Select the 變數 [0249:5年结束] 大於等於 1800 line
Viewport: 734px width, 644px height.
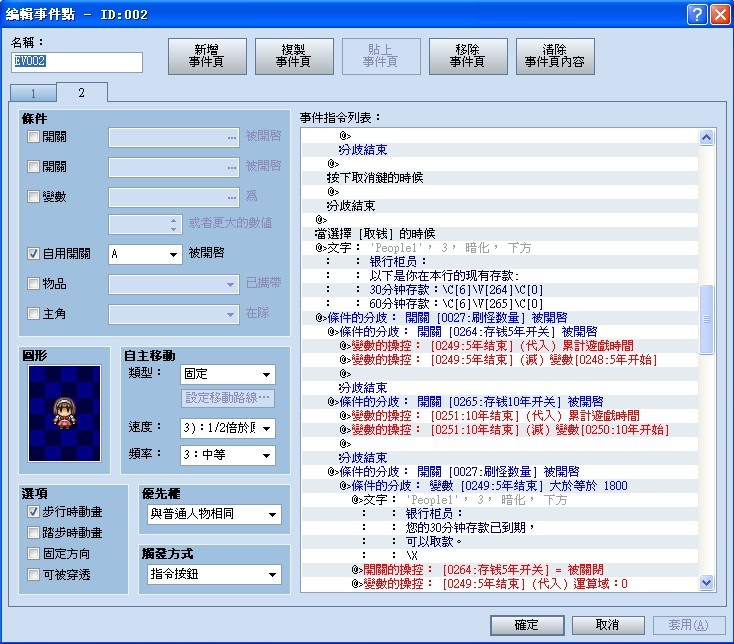point(500,486)
